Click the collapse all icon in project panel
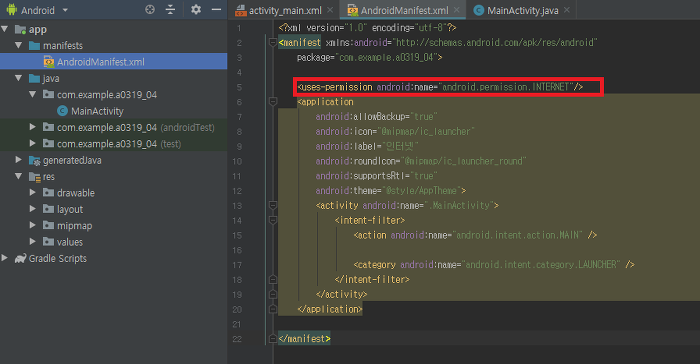The width and height of the screenshot is (700, 364). (171, 9)
